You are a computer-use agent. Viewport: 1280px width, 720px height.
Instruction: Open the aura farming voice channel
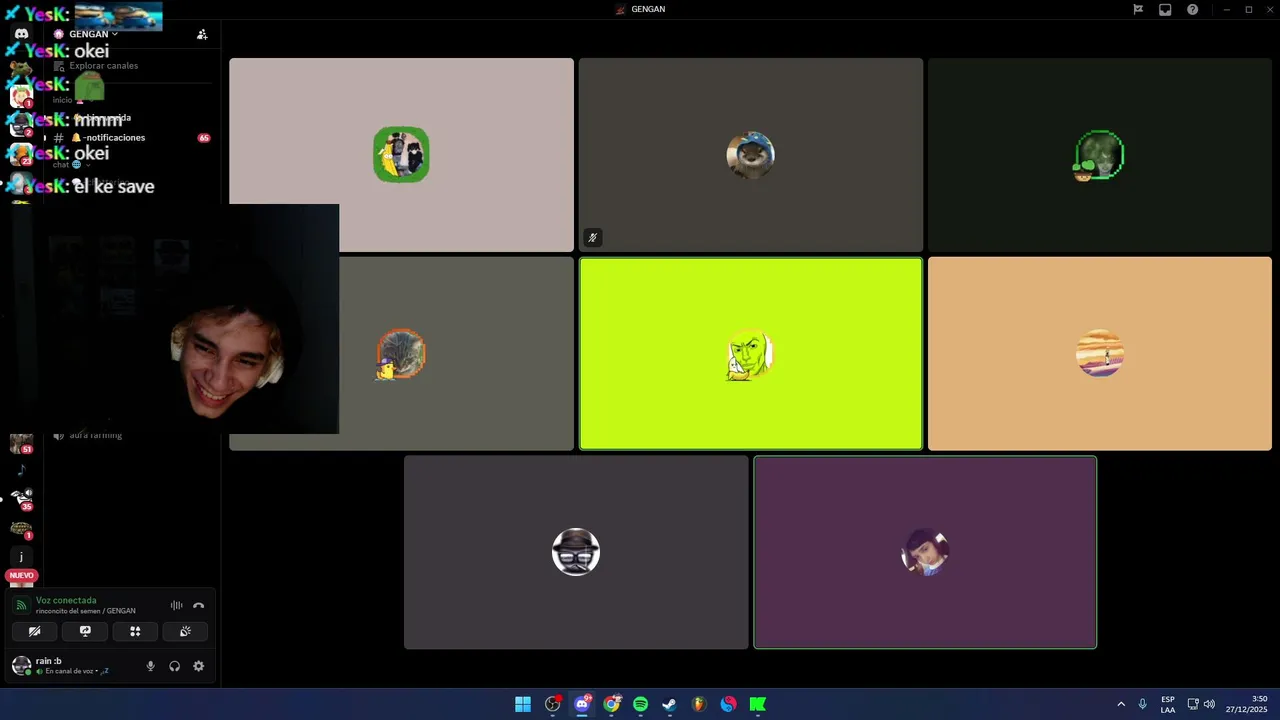coord(95,436)
